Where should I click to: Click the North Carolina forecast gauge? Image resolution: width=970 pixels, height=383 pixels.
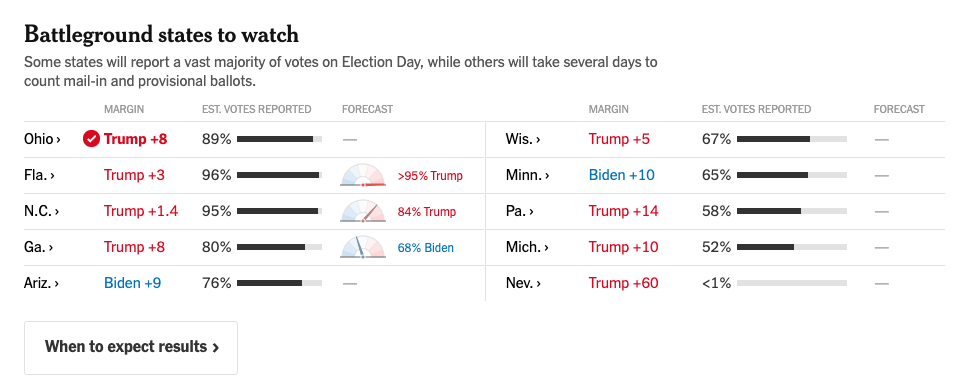click(363, 211)
